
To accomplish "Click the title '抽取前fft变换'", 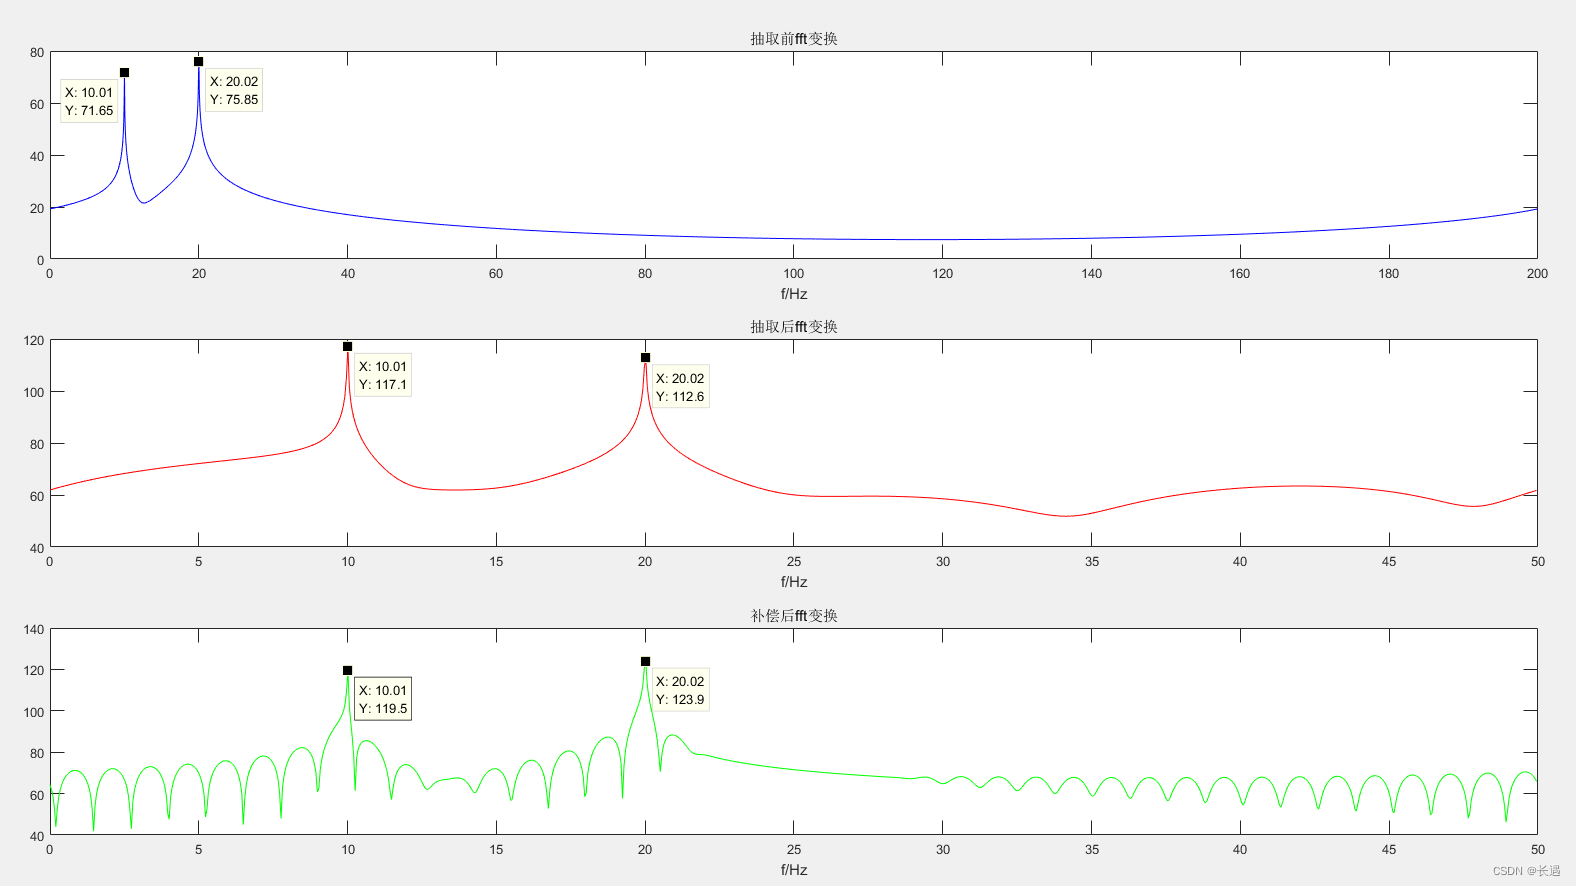I will click(x=794, y=39).
